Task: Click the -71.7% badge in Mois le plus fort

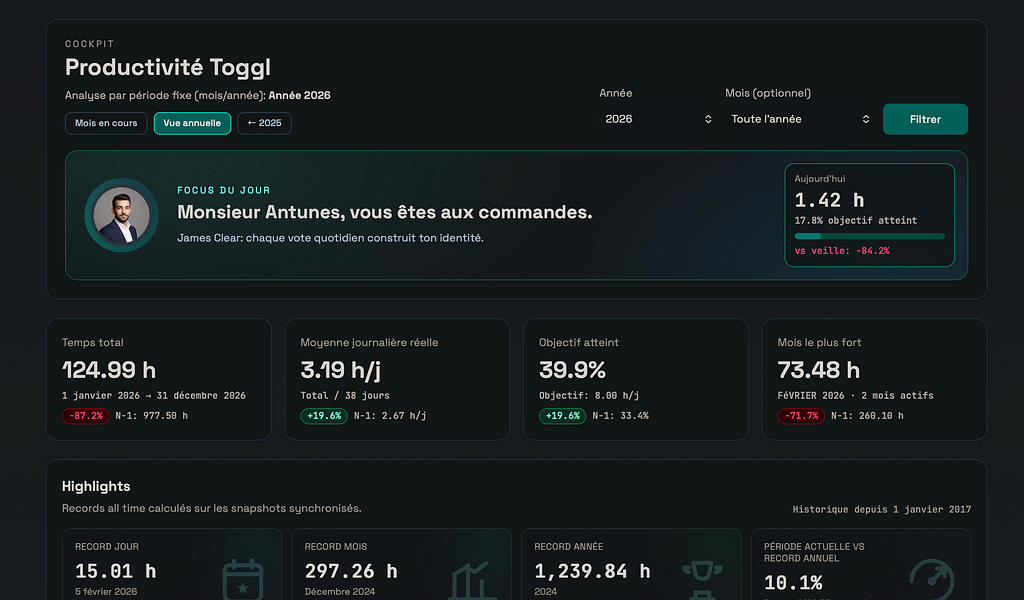Action: click(x=801, y=416)
